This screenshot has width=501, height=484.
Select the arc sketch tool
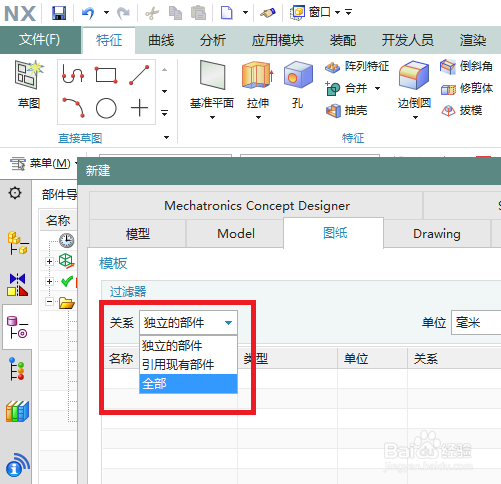point(74,107)
